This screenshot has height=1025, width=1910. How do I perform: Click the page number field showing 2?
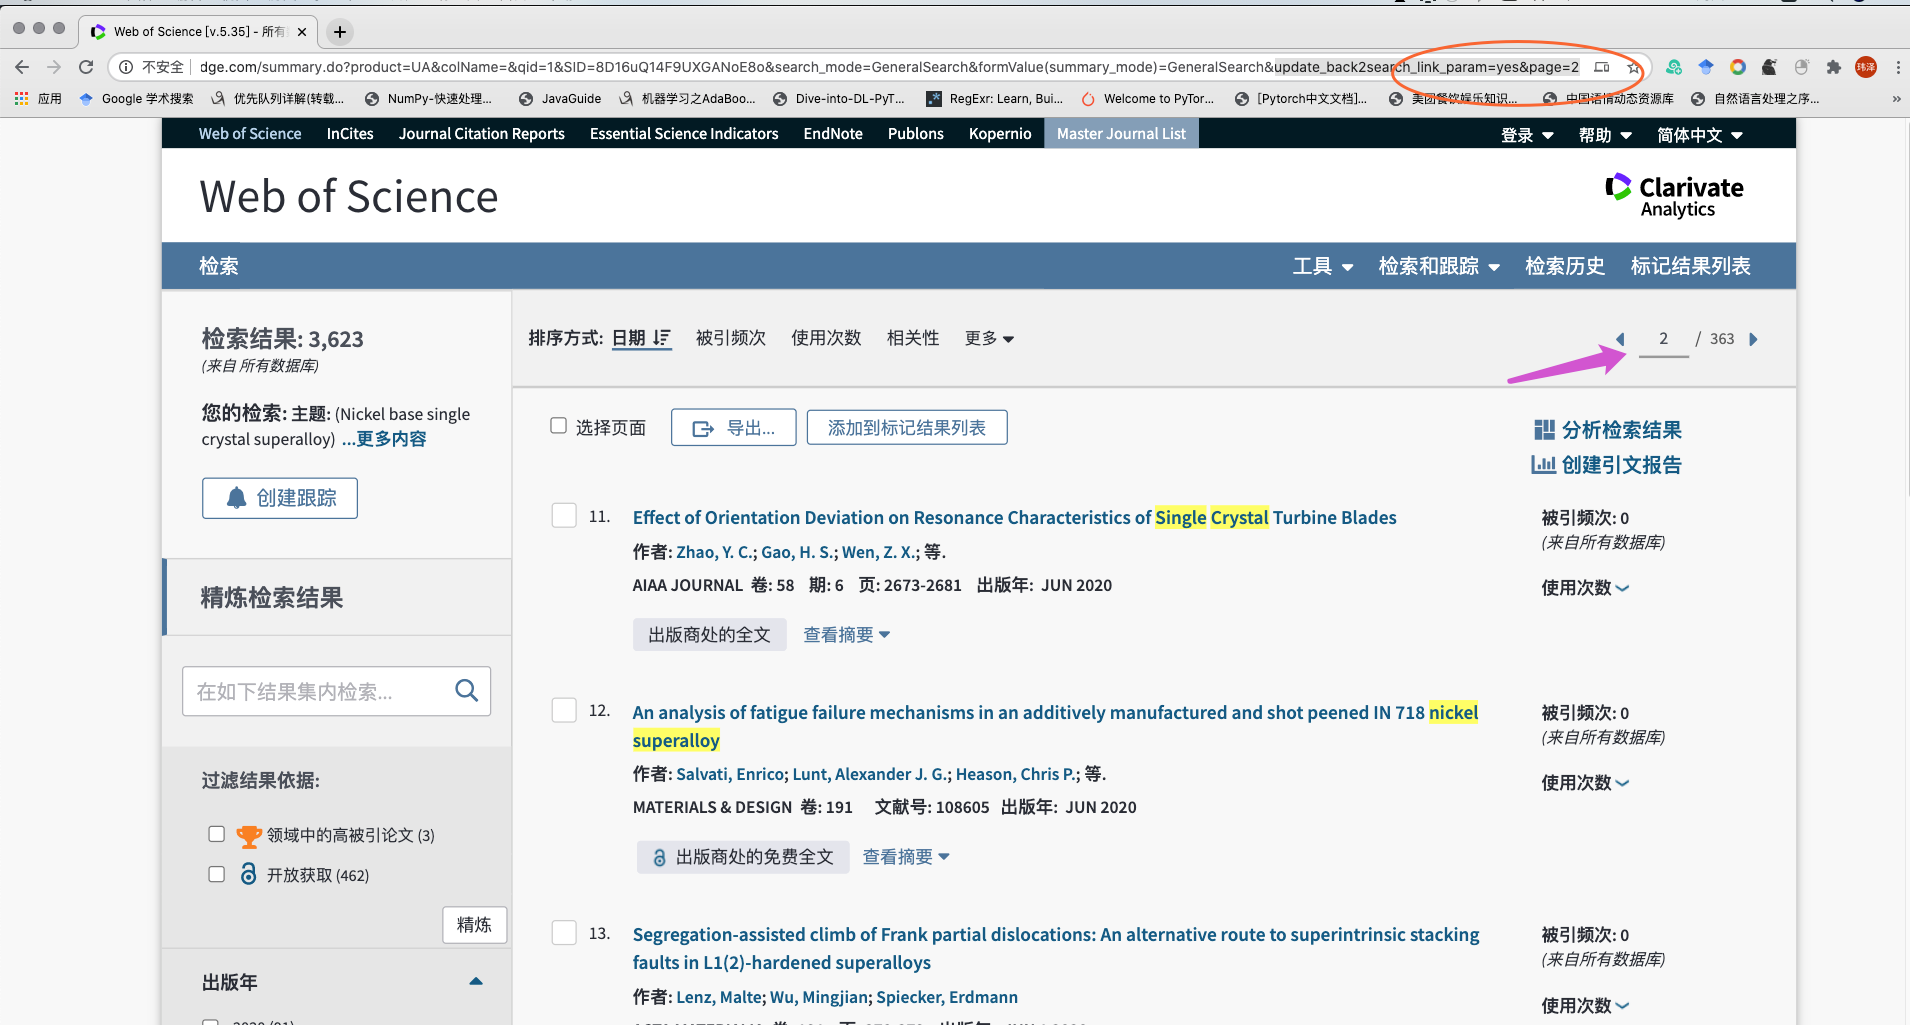[x=1664, y=339]
